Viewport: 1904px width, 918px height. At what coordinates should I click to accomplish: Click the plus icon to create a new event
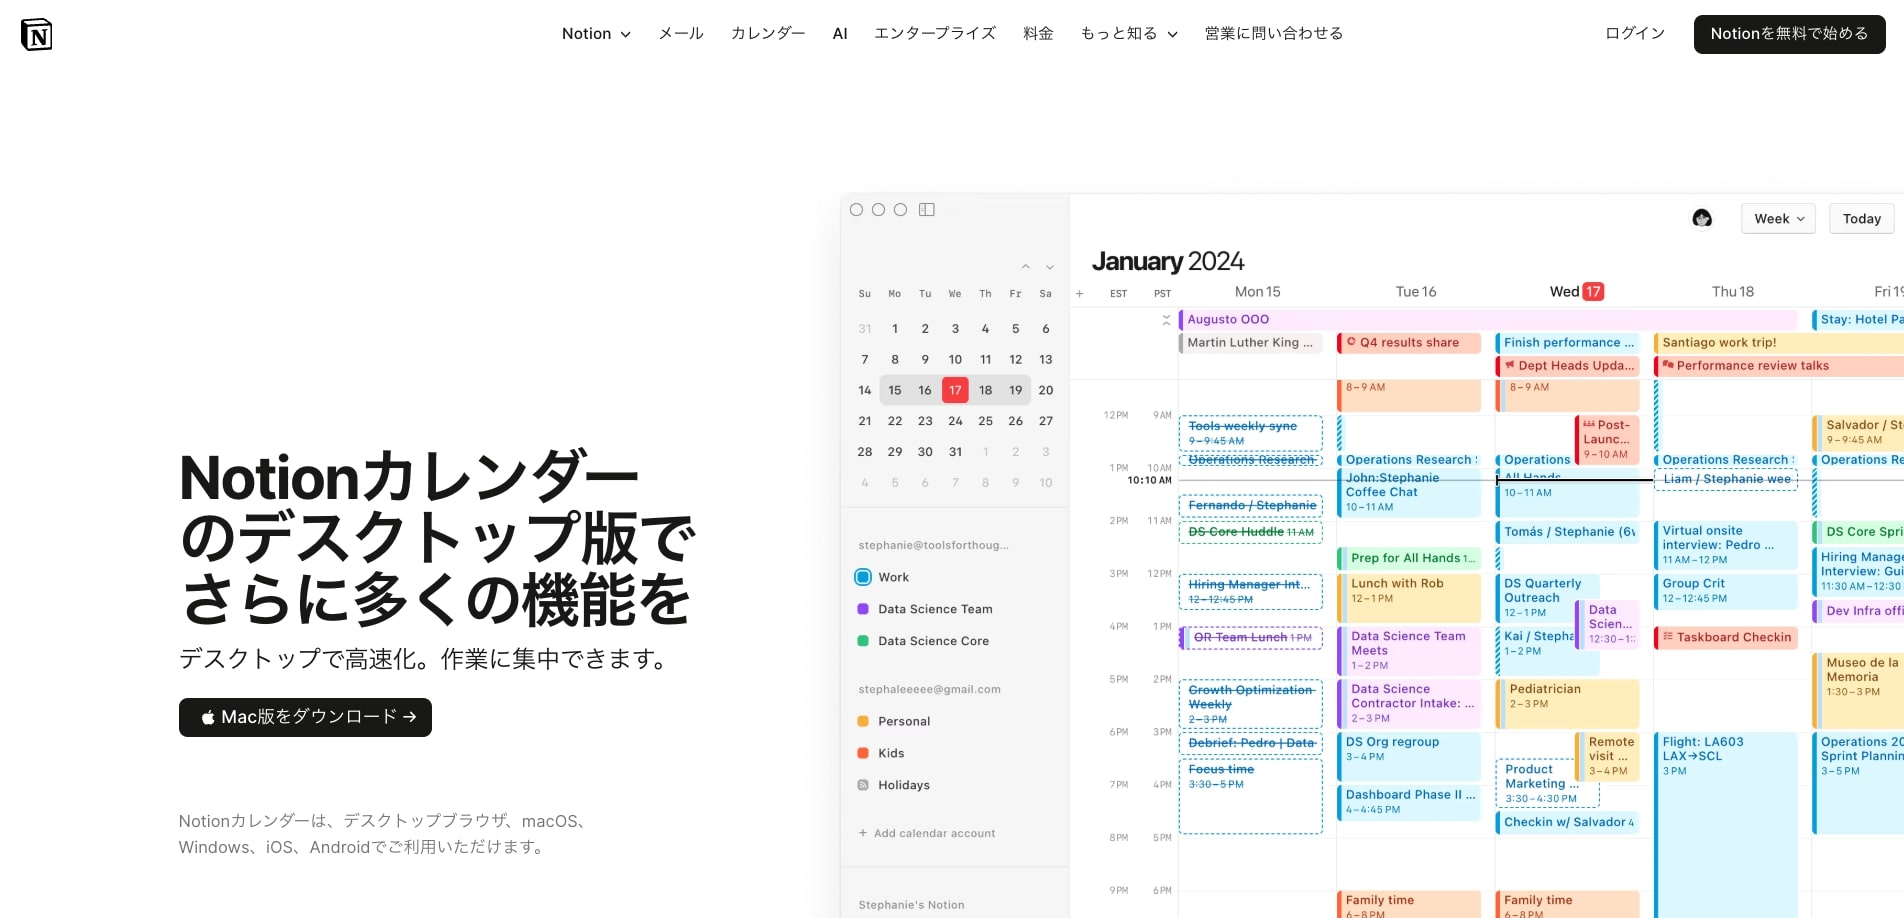1079,293
